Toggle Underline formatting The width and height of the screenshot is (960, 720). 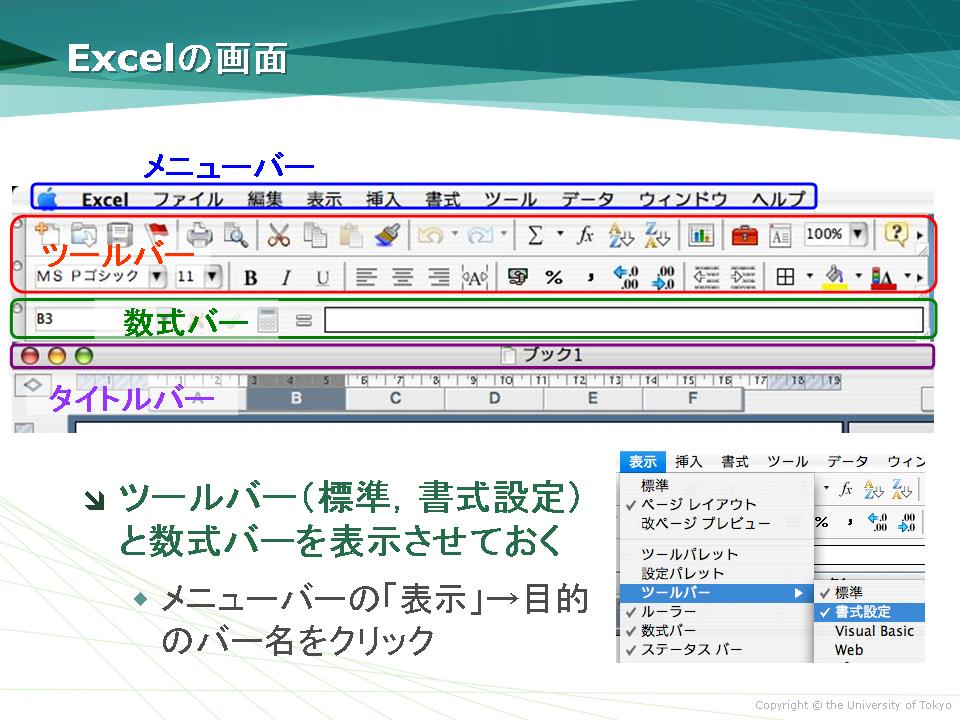tap(323, 279)
